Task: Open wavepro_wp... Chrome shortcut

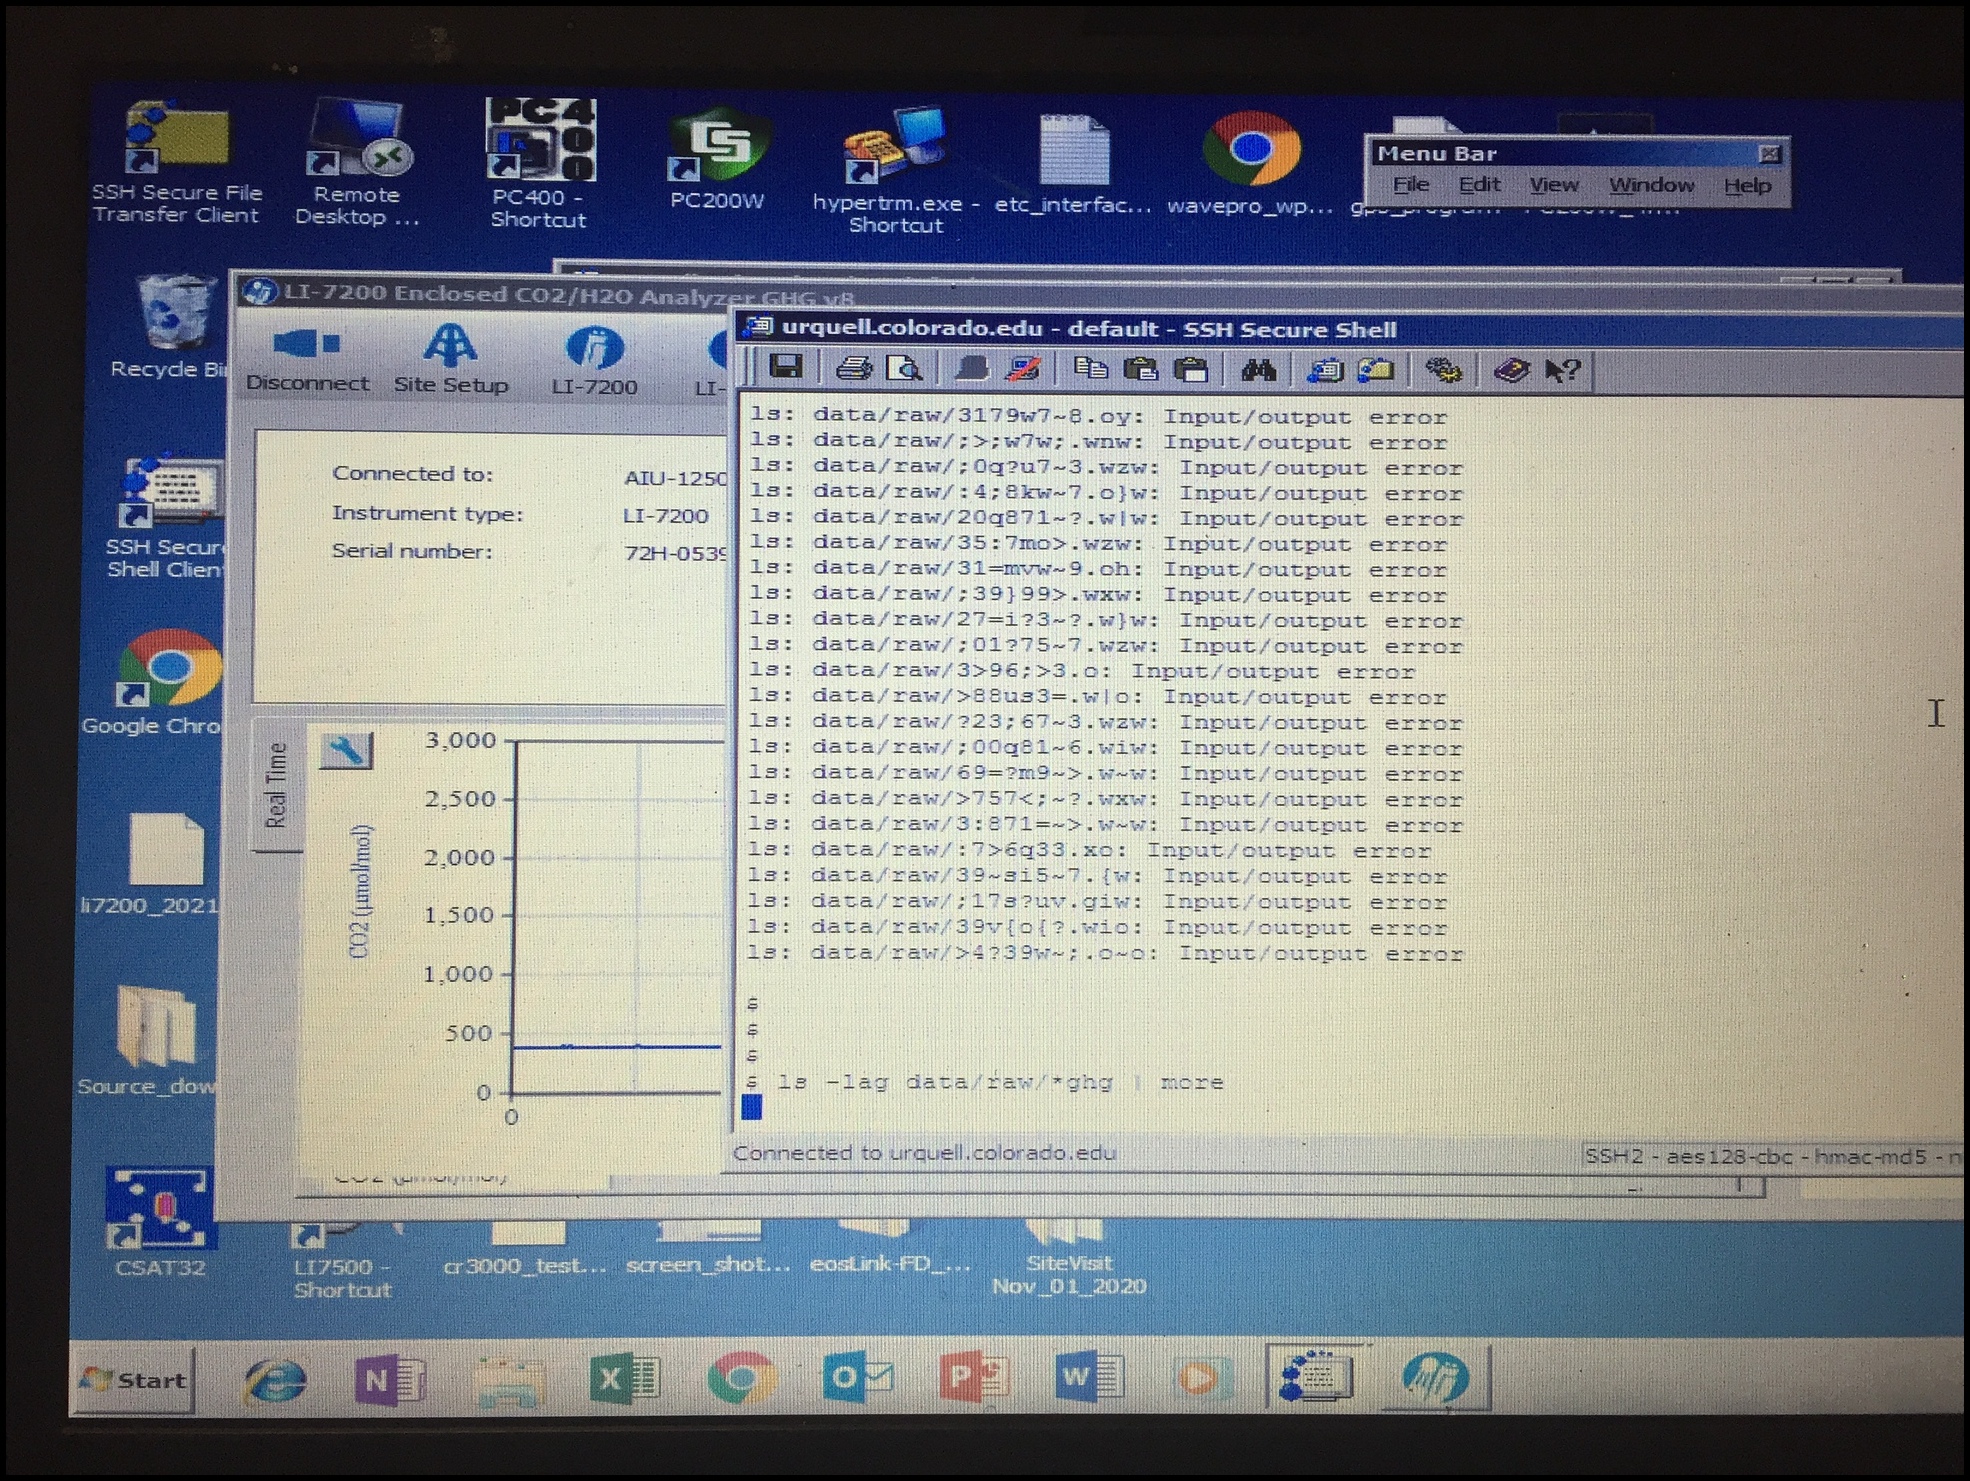Action: 1250,164
